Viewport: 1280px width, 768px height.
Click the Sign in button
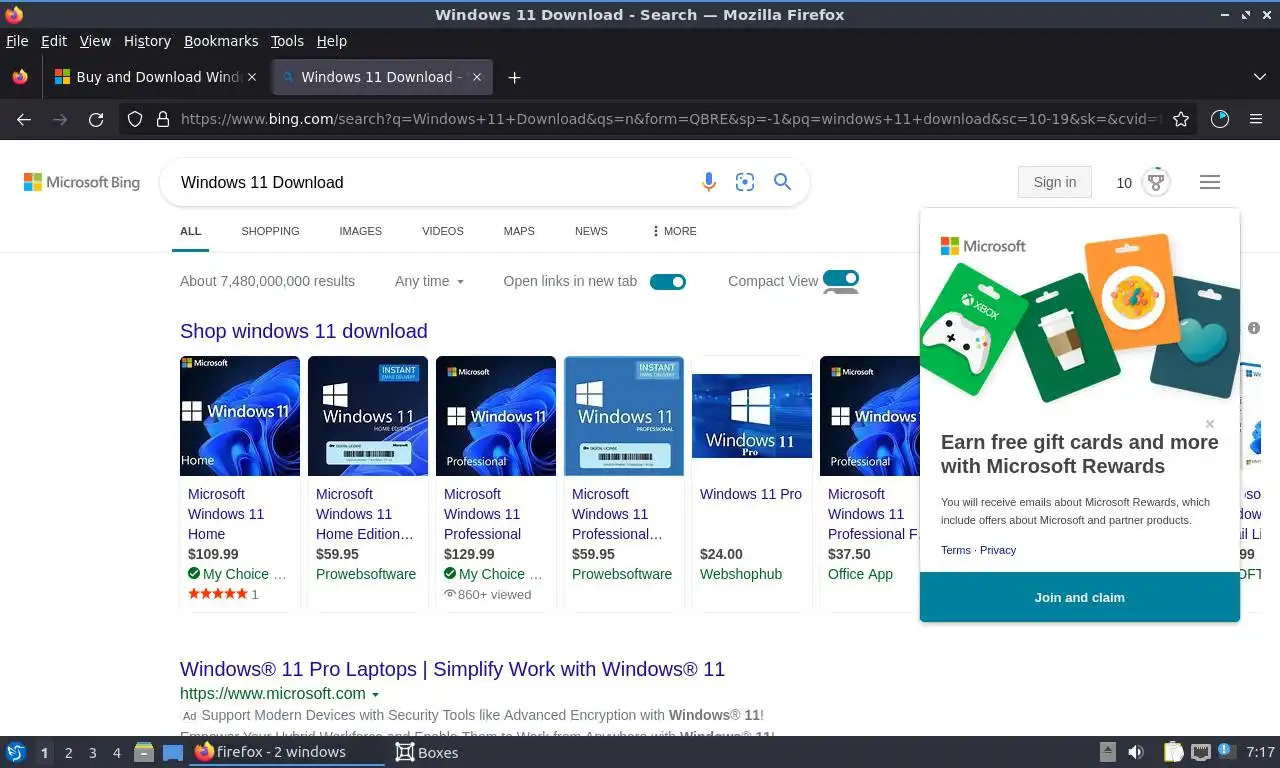[1055, 182]
